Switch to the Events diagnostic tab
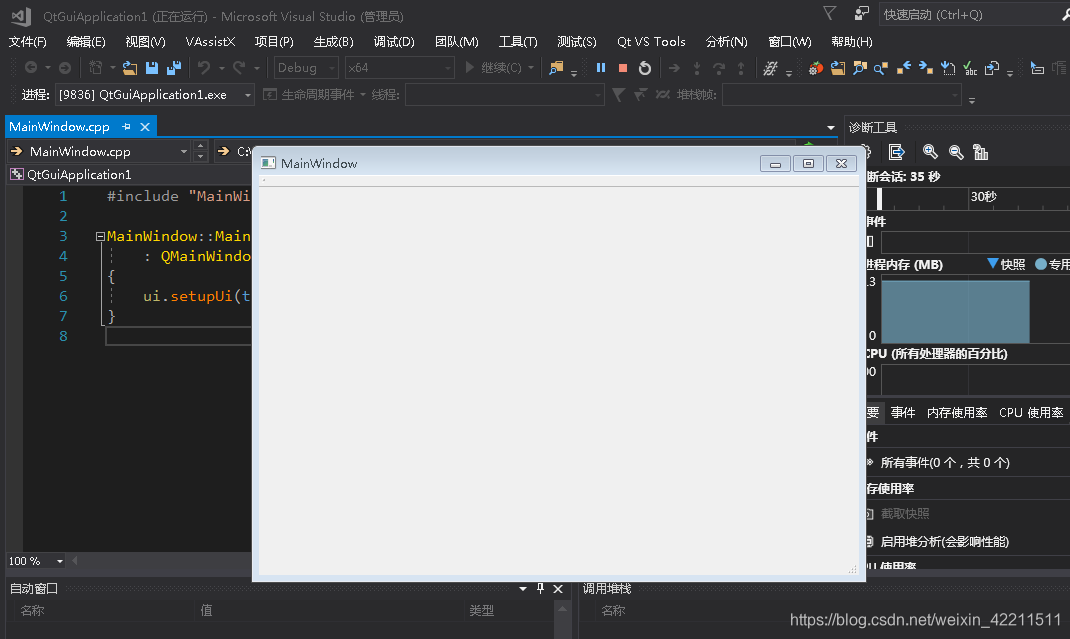The width and height of the screenshot is (1070, 639). [903, 412]
